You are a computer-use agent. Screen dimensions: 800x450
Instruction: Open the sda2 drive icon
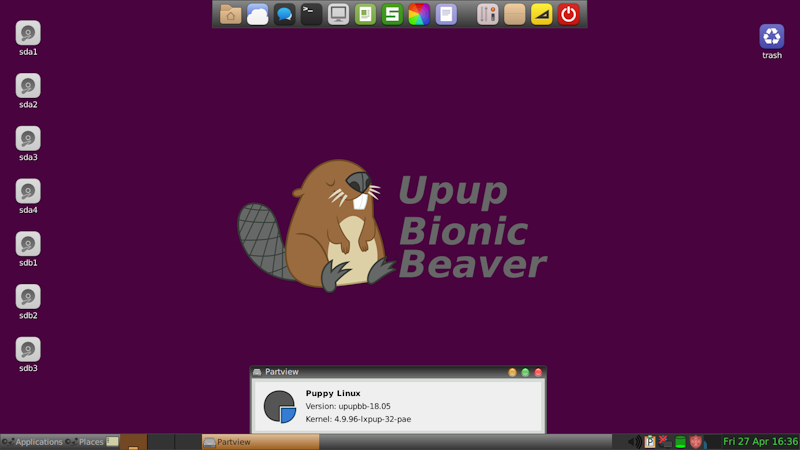(28, 90)
